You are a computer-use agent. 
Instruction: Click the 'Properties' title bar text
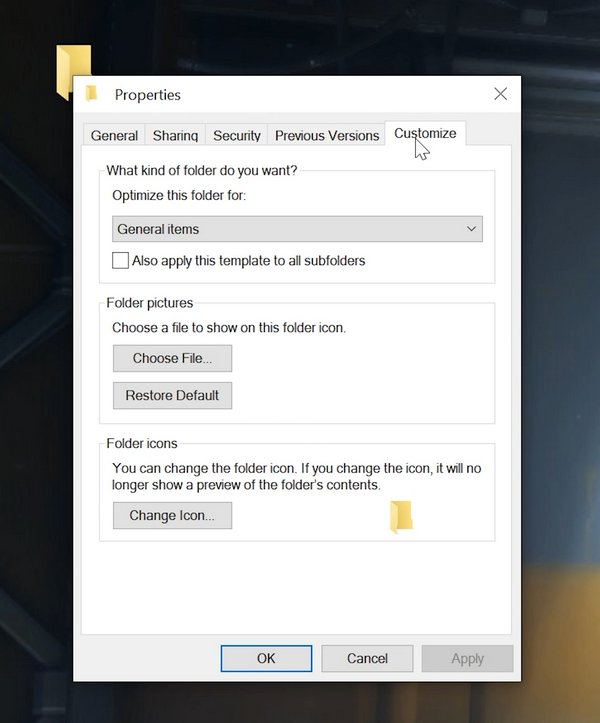pos(148,95)
